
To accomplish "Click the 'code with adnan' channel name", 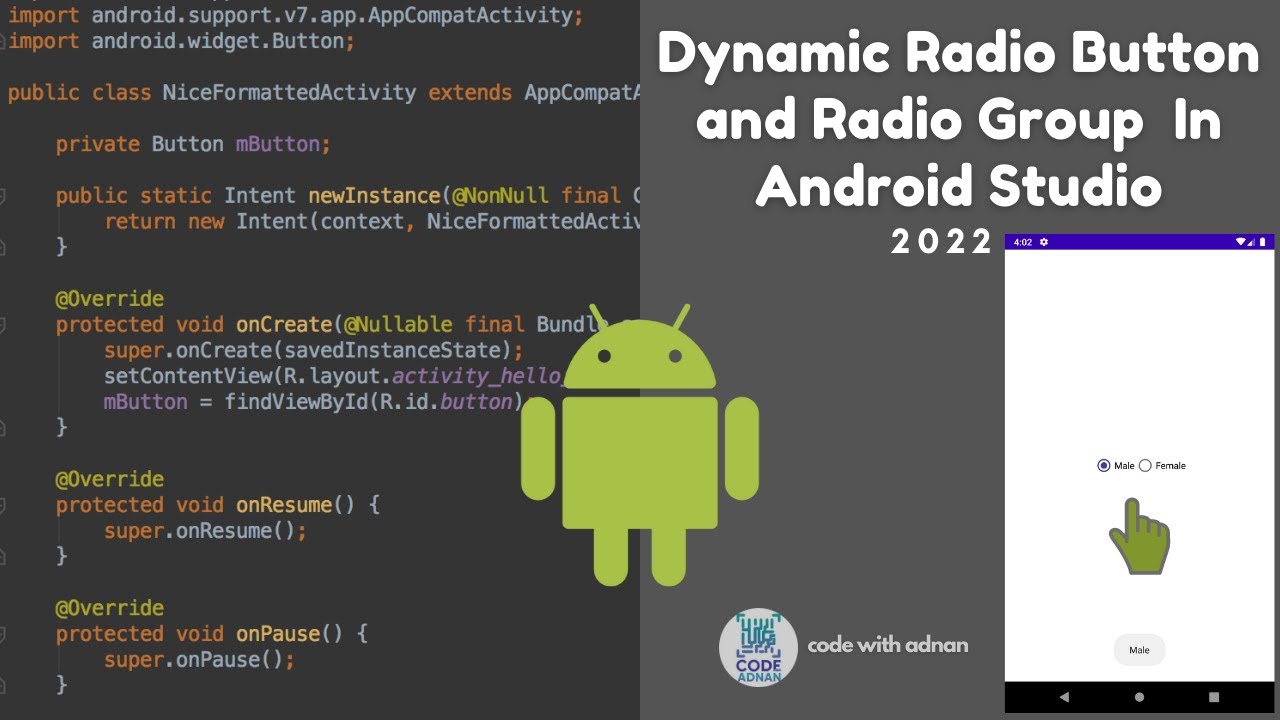I will pyautogui.click(x=888, y=645).
